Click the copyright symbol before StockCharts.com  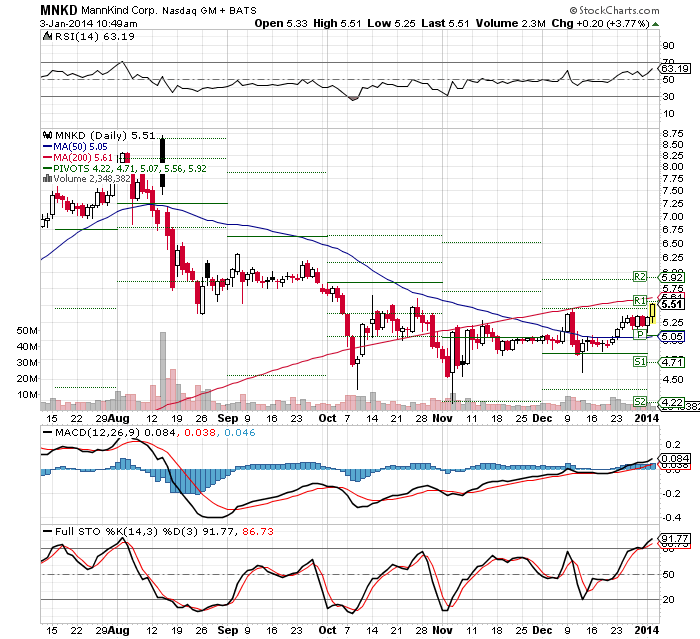click(573, 10)
